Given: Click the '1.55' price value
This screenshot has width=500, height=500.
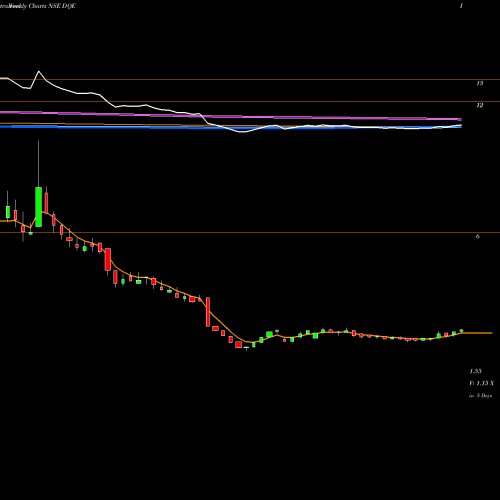Looking at the screenshot, I should pos(475,371).
